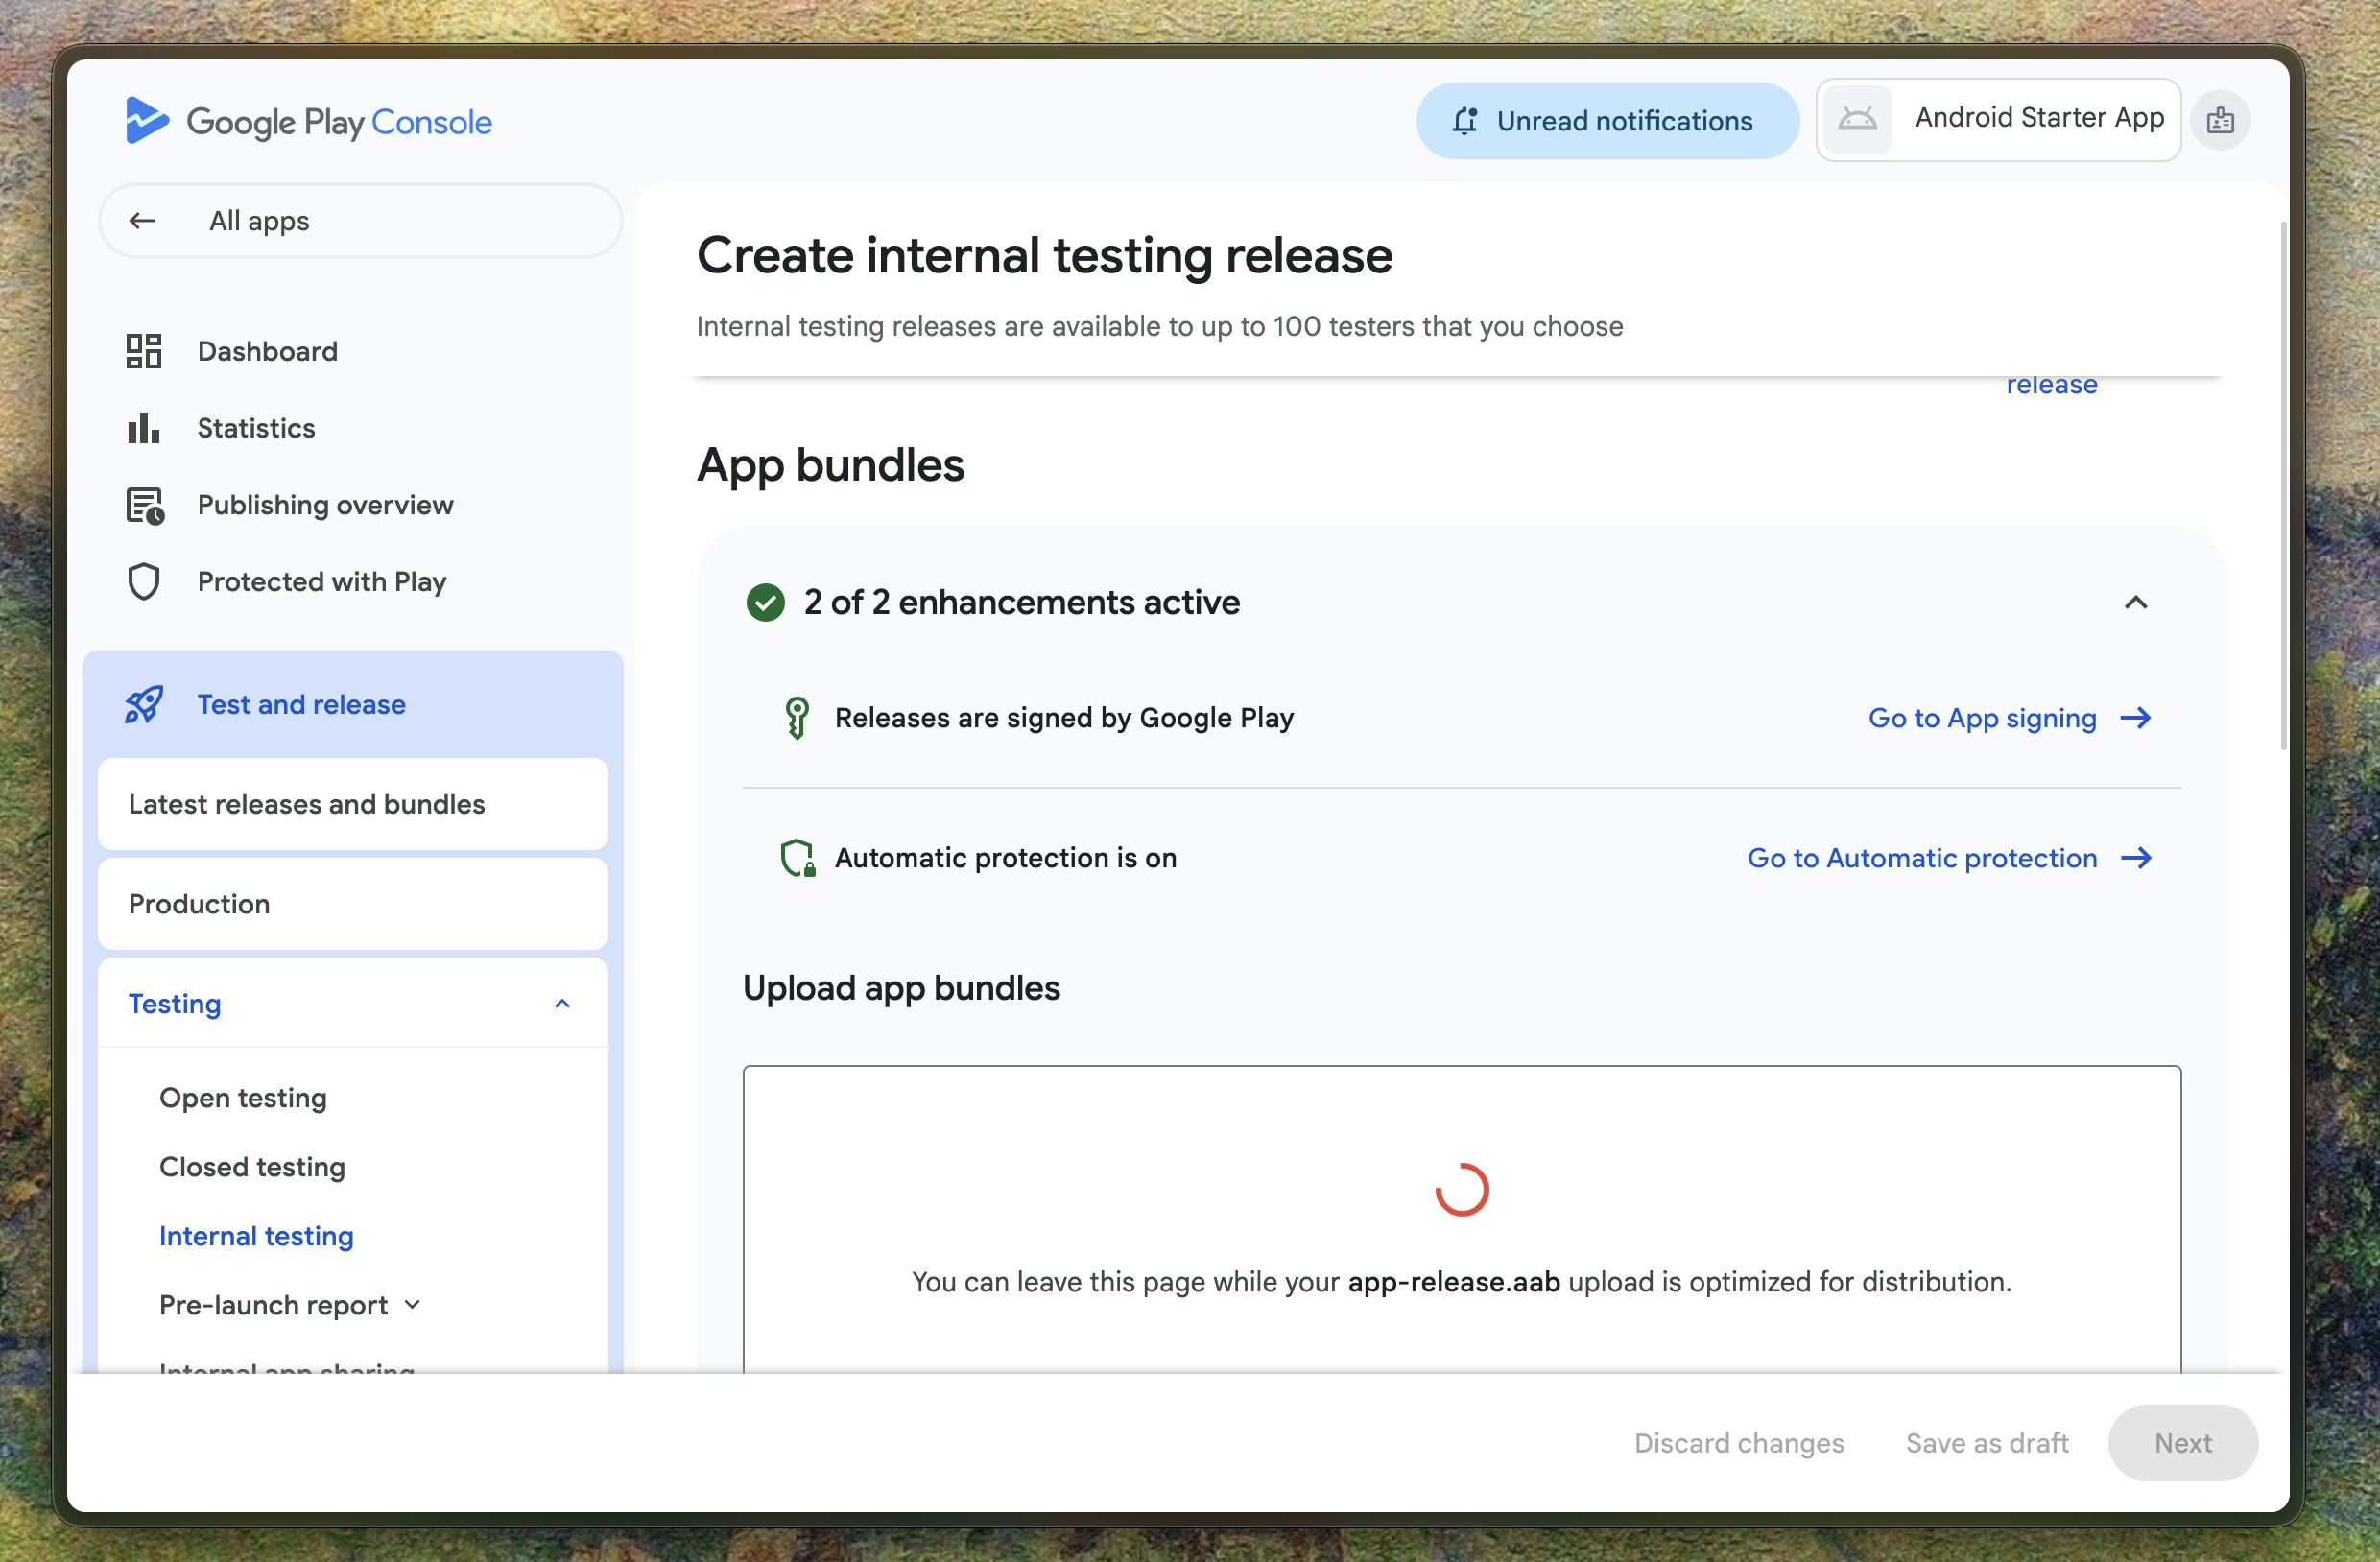
Task: Click the upload progress spinner
Action: 1462,1188
